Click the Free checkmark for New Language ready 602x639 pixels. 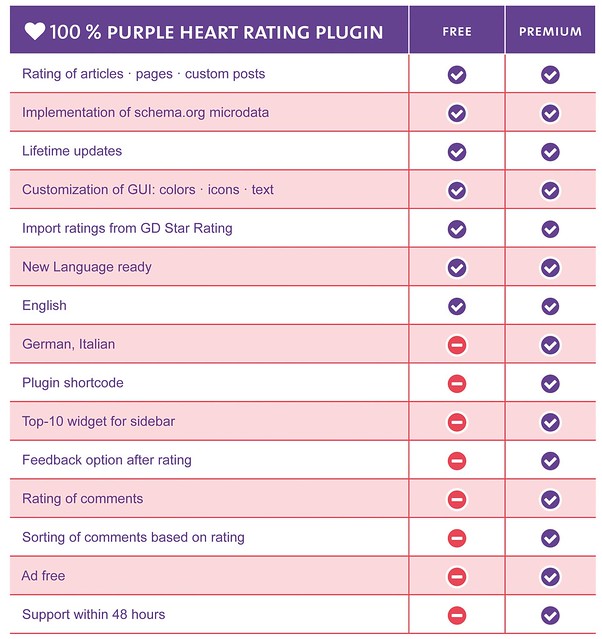[456, 268]
